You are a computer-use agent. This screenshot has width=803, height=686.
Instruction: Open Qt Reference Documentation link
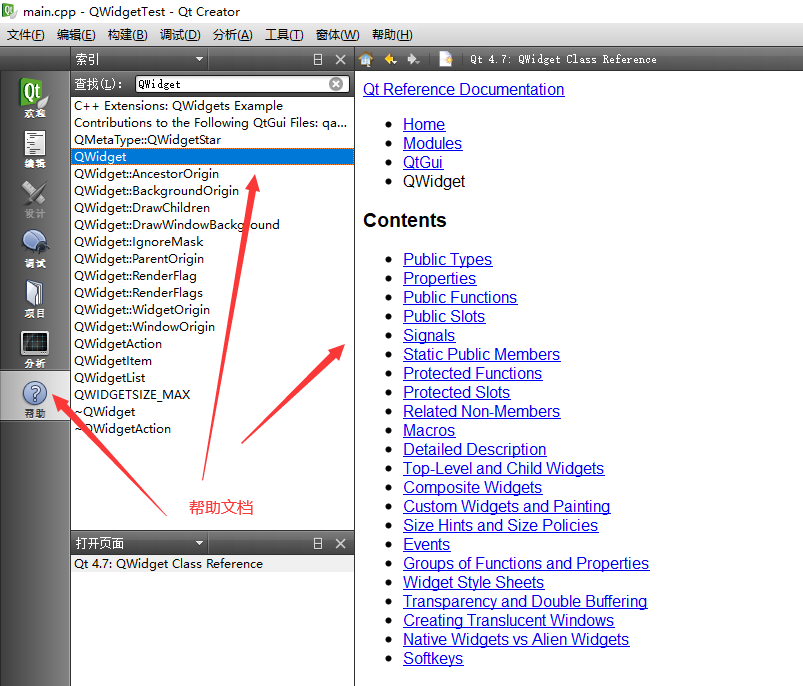coord(463,89)
